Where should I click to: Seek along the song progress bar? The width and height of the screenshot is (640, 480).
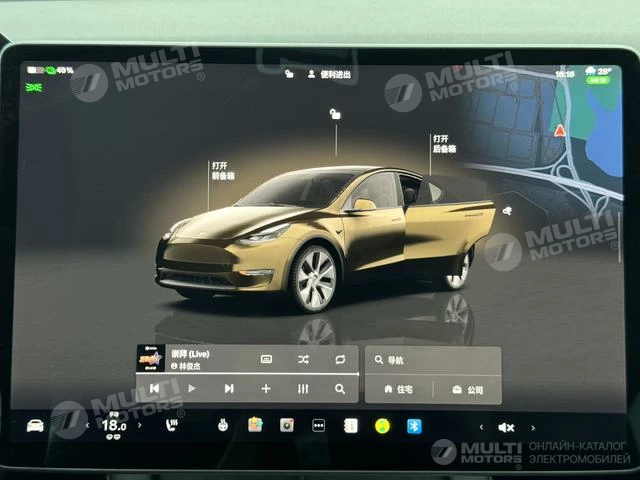(x=247, y=373)
